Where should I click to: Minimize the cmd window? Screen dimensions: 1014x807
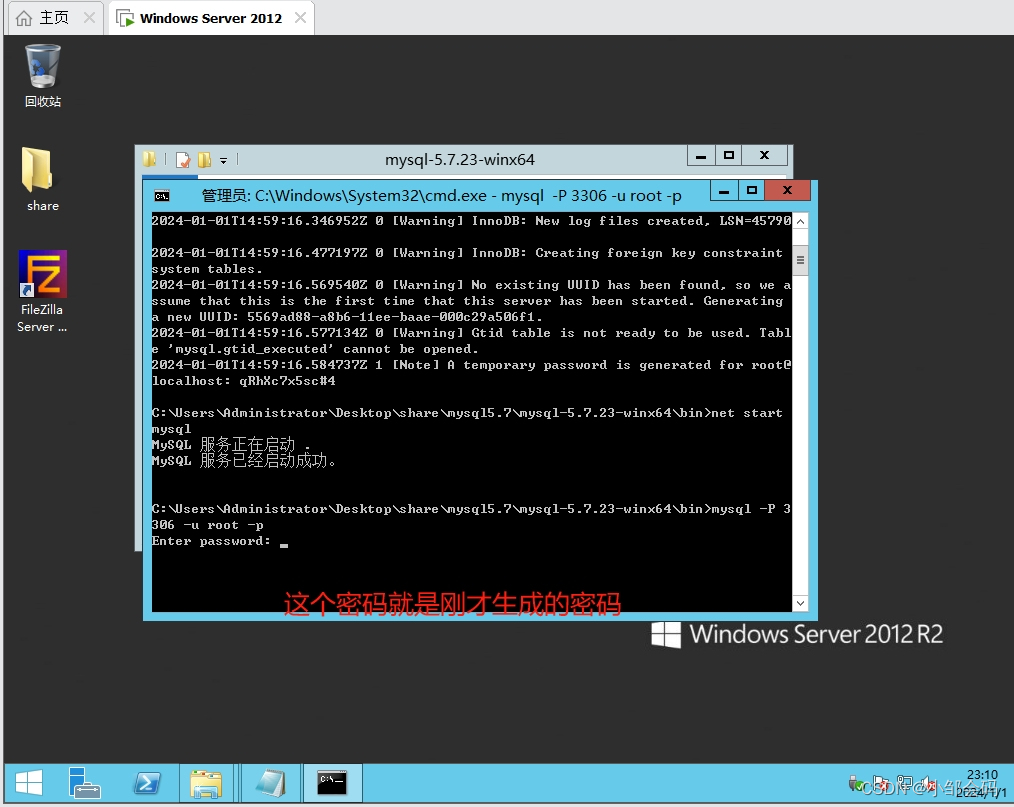[x=724, y=191]
